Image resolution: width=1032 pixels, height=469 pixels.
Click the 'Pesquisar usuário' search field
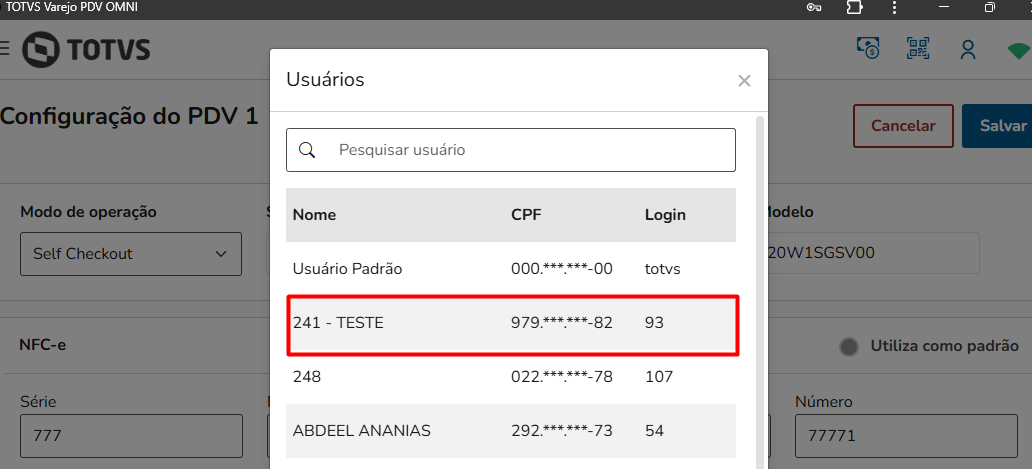click(530, 150)
